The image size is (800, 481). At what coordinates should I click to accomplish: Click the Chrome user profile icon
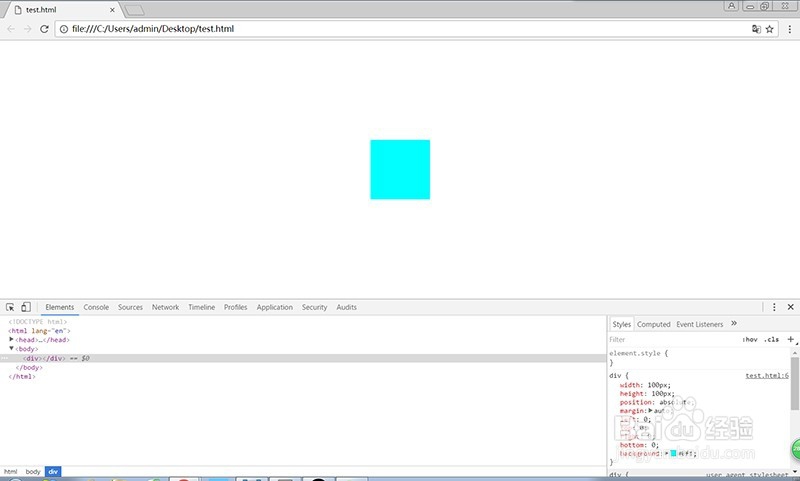(x=732, y=6)
